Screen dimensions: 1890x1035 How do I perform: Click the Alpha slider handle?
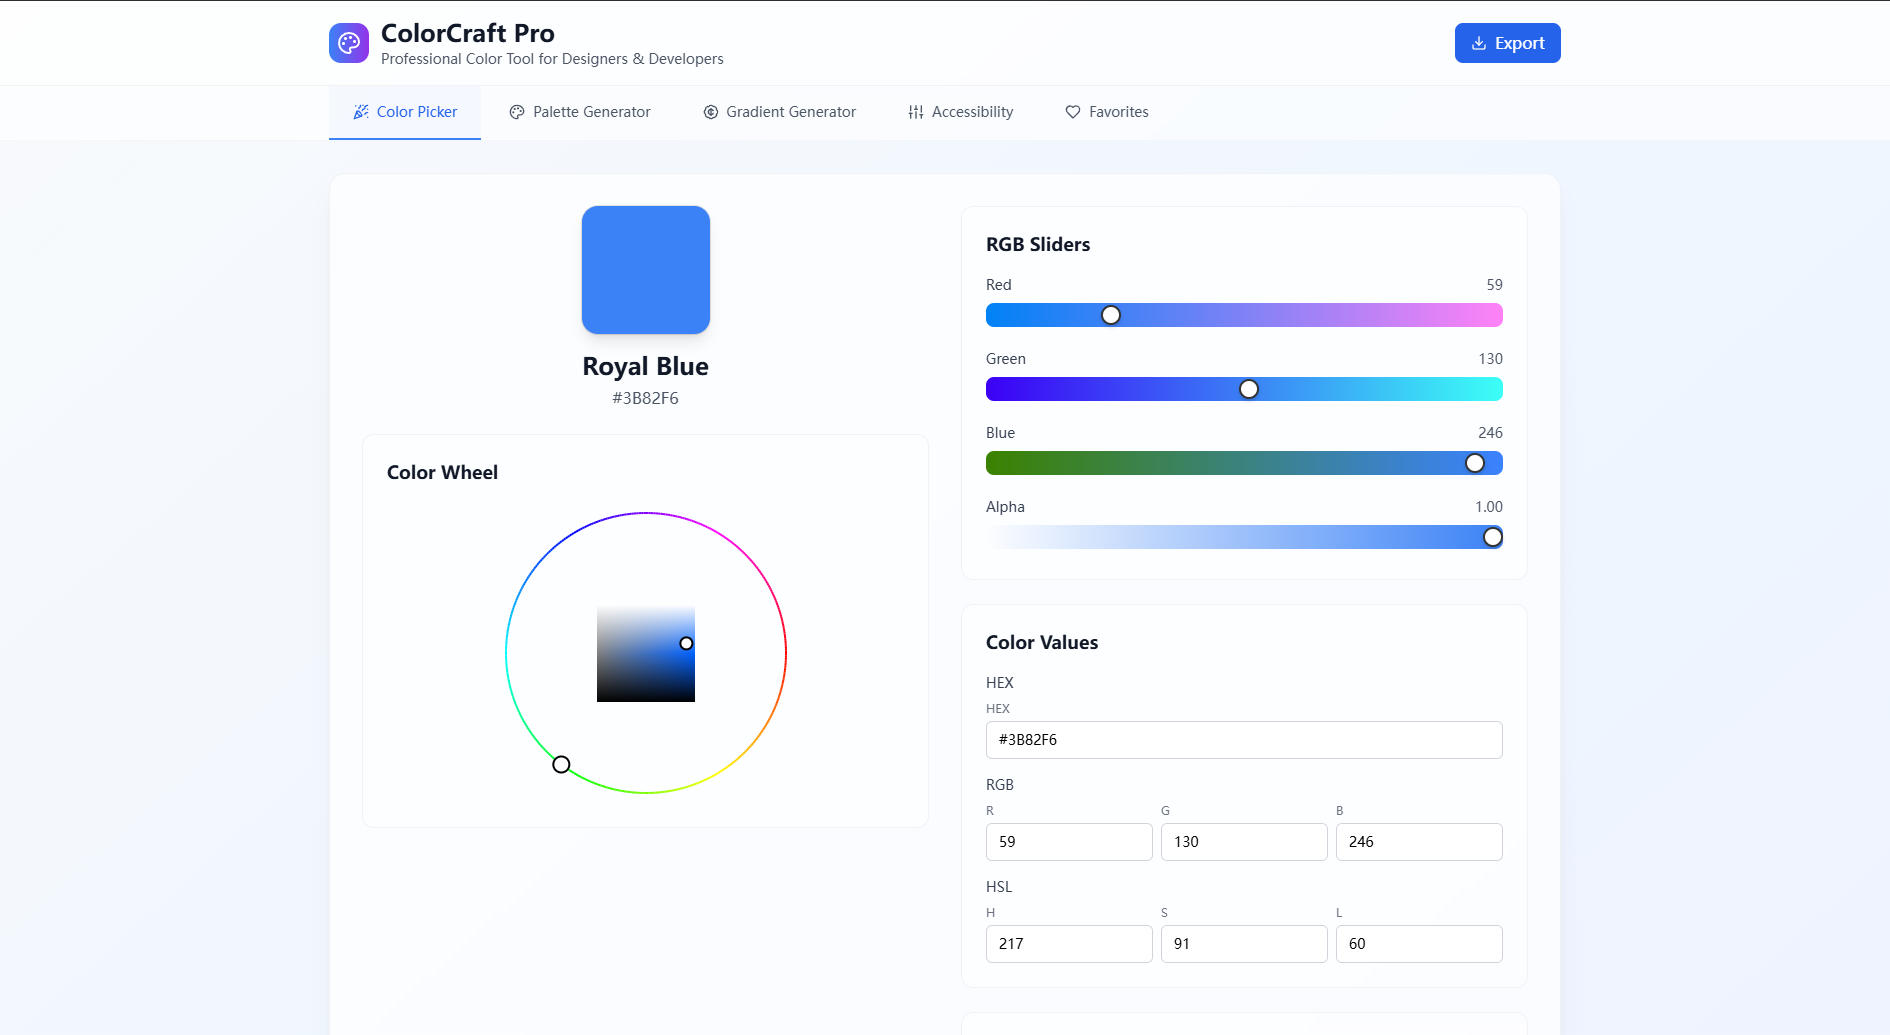pyautogui.click(x=1492, y=537)
